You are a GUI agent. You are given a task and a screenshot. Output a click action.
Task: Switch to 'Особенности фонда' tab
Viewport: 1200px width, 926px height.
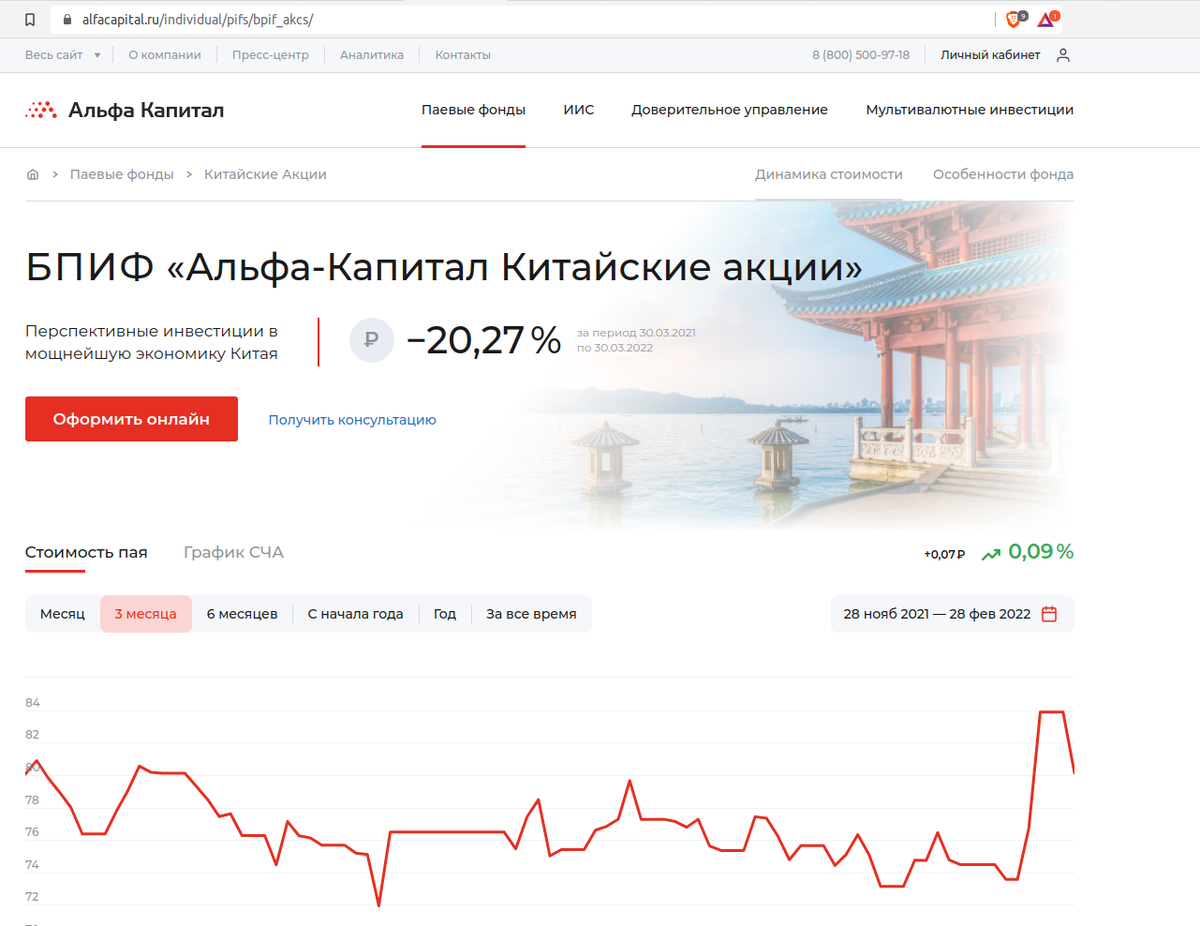(x=1003, y=174)
